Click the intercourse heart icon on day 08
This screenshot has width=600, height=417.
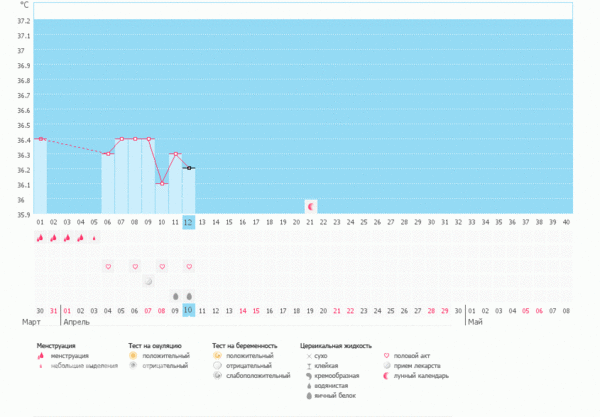pos(135,267)
